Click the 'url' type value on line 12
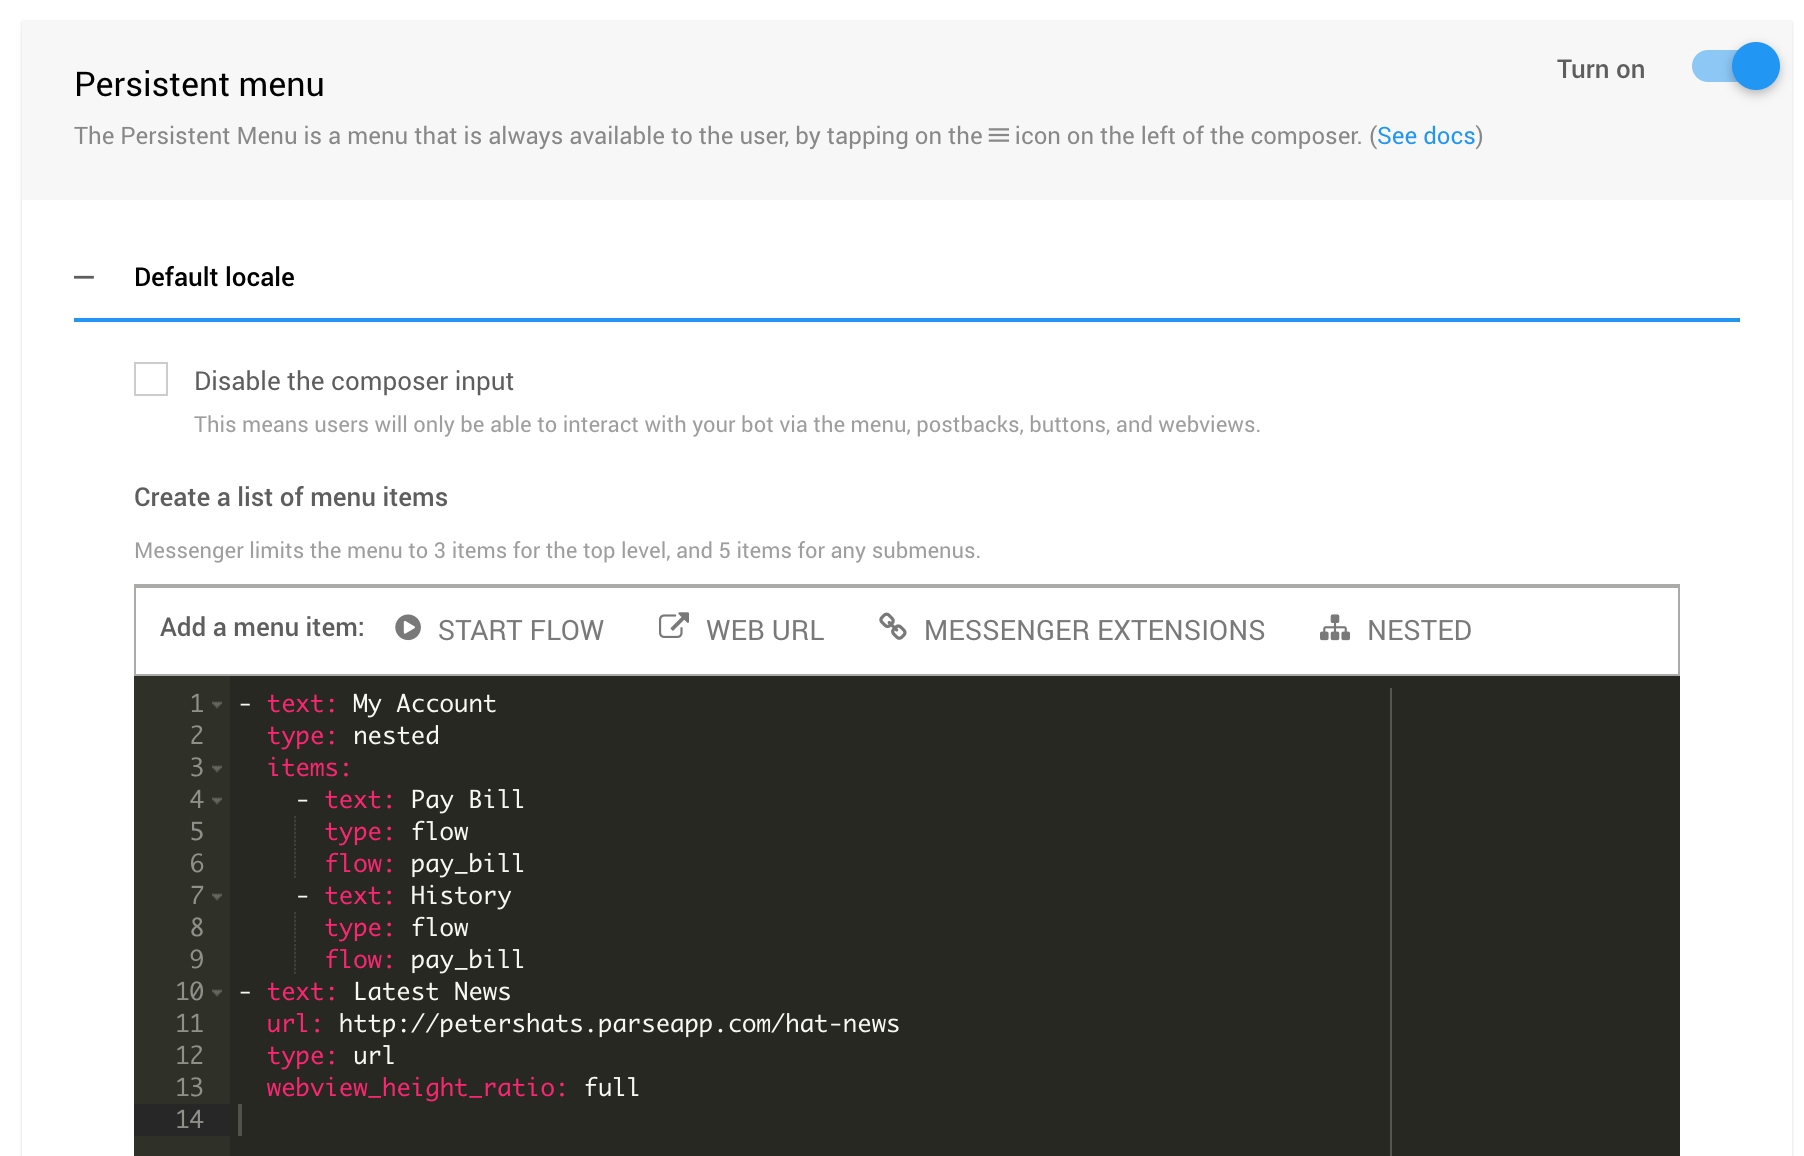The width and height of the screenshot is (1804, 1156). click(374, 1056)
